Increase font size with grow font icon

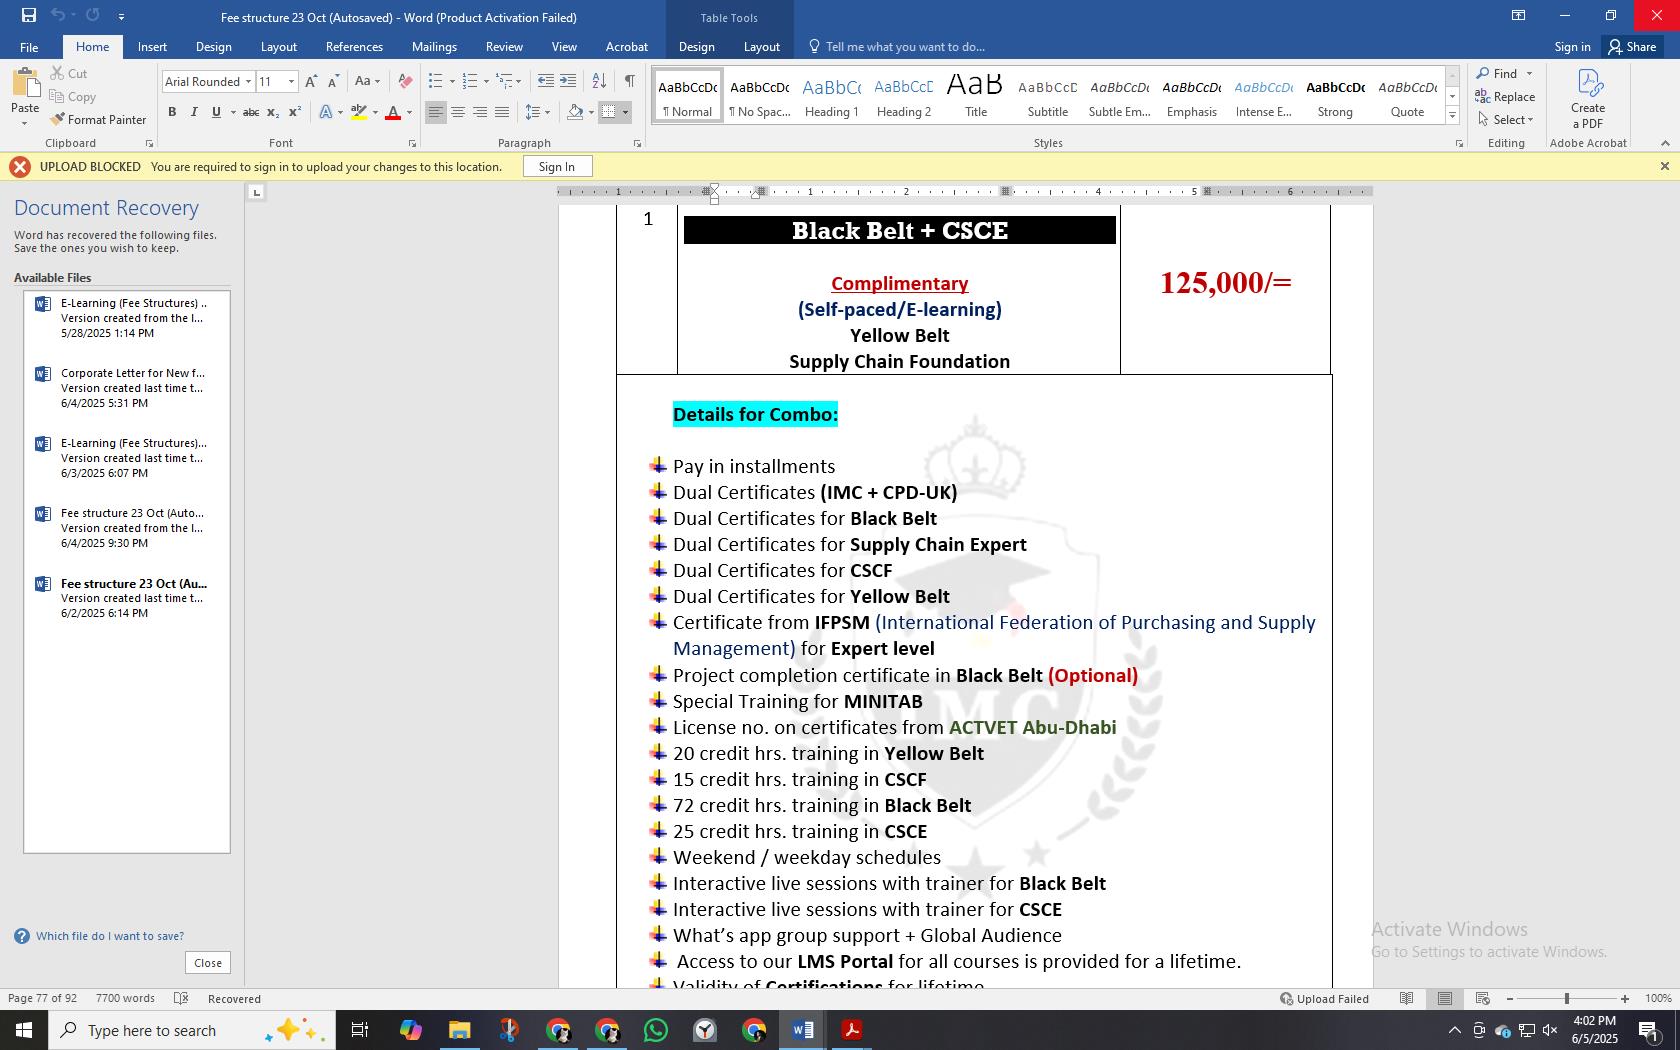311,81
